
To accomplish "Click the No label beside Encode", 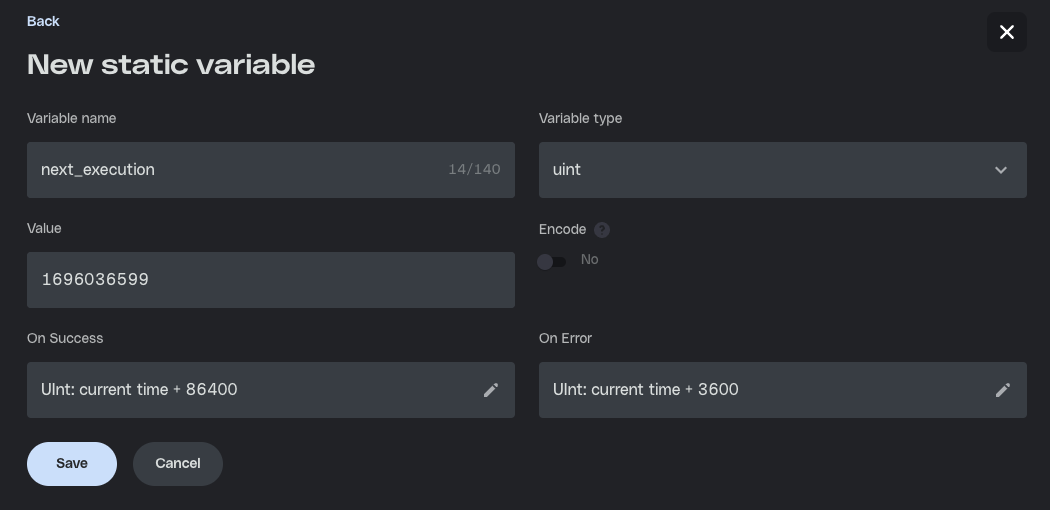I will 590,260.
